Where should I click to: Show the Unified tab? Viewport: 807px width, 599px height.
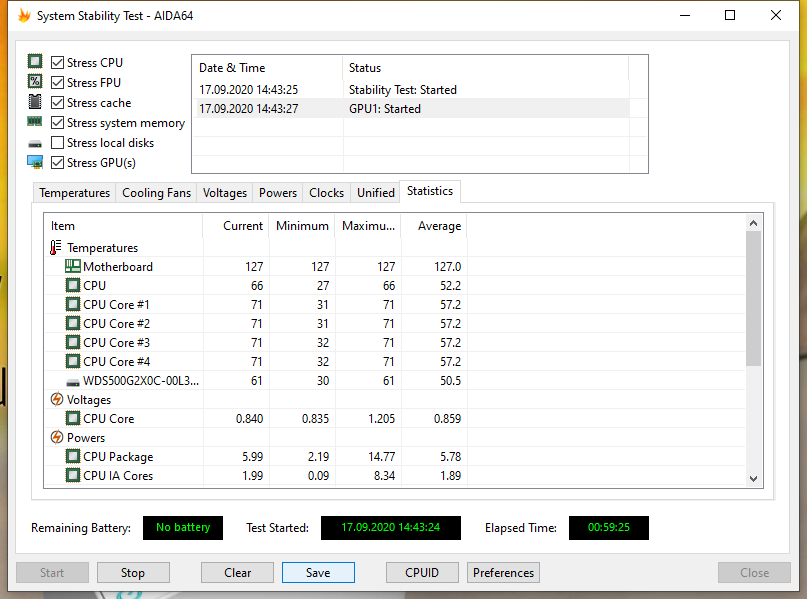pyautogui.click(x=376, y=193)
